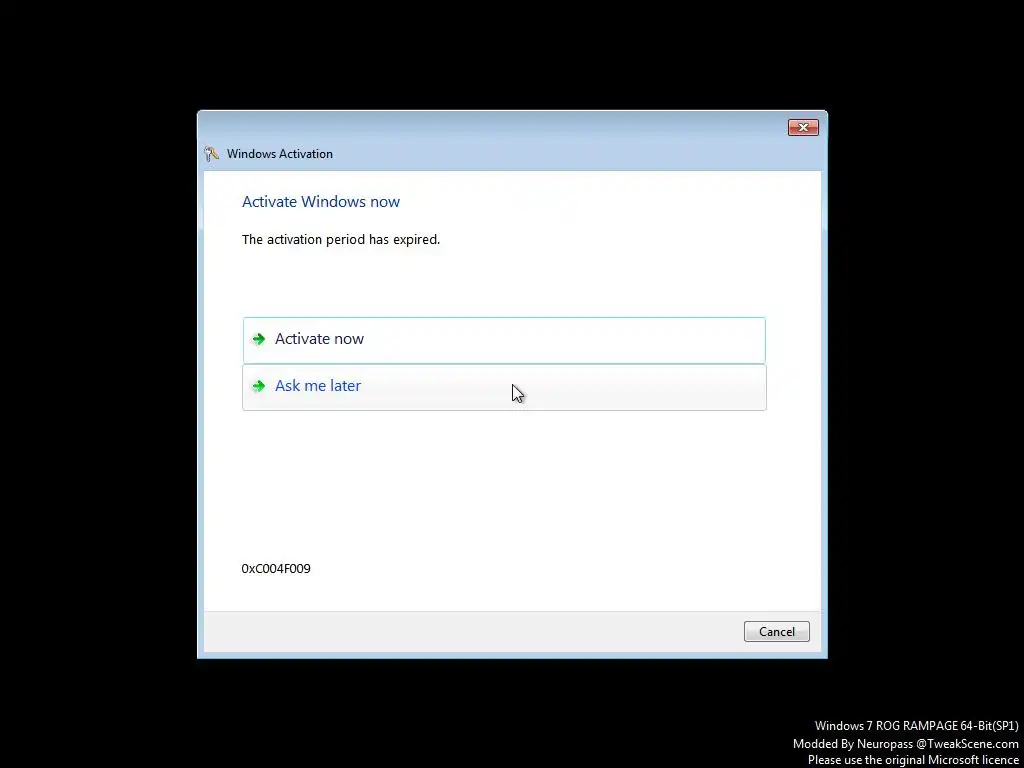Viewport: 1024px width, 768px height.
Task: Click the keys icon beside Windows Activation title
Action: click(211, 154)
